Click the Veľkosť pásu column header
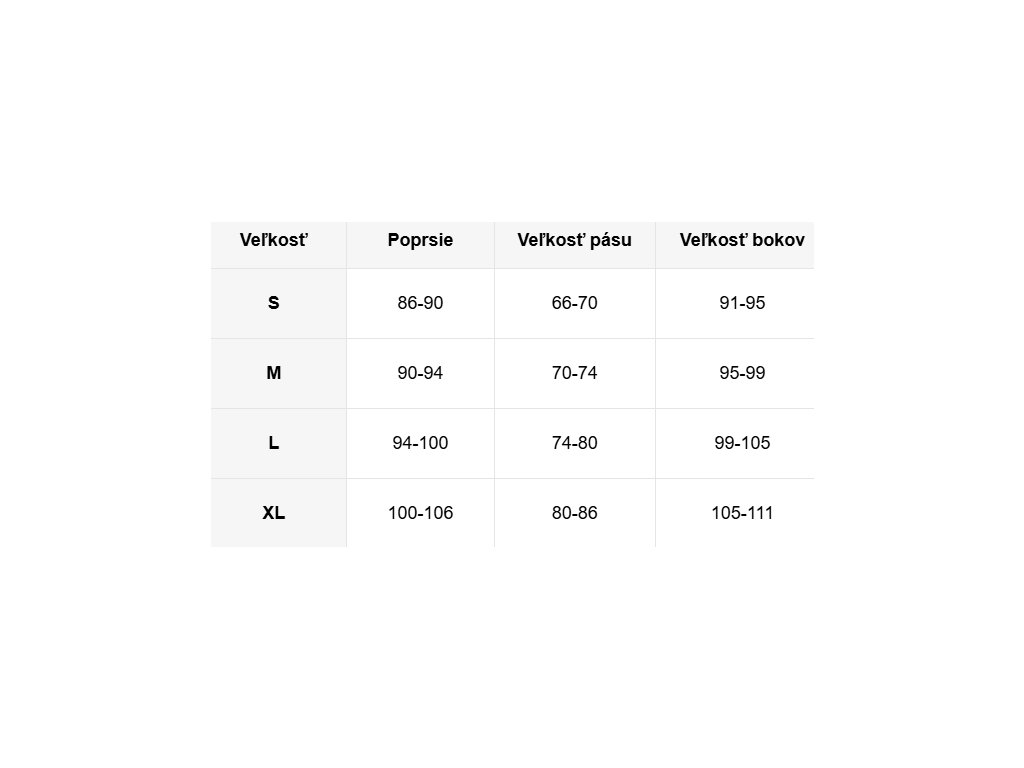Viewport: 1024px width, 768px height. click(x=575, y=240)
